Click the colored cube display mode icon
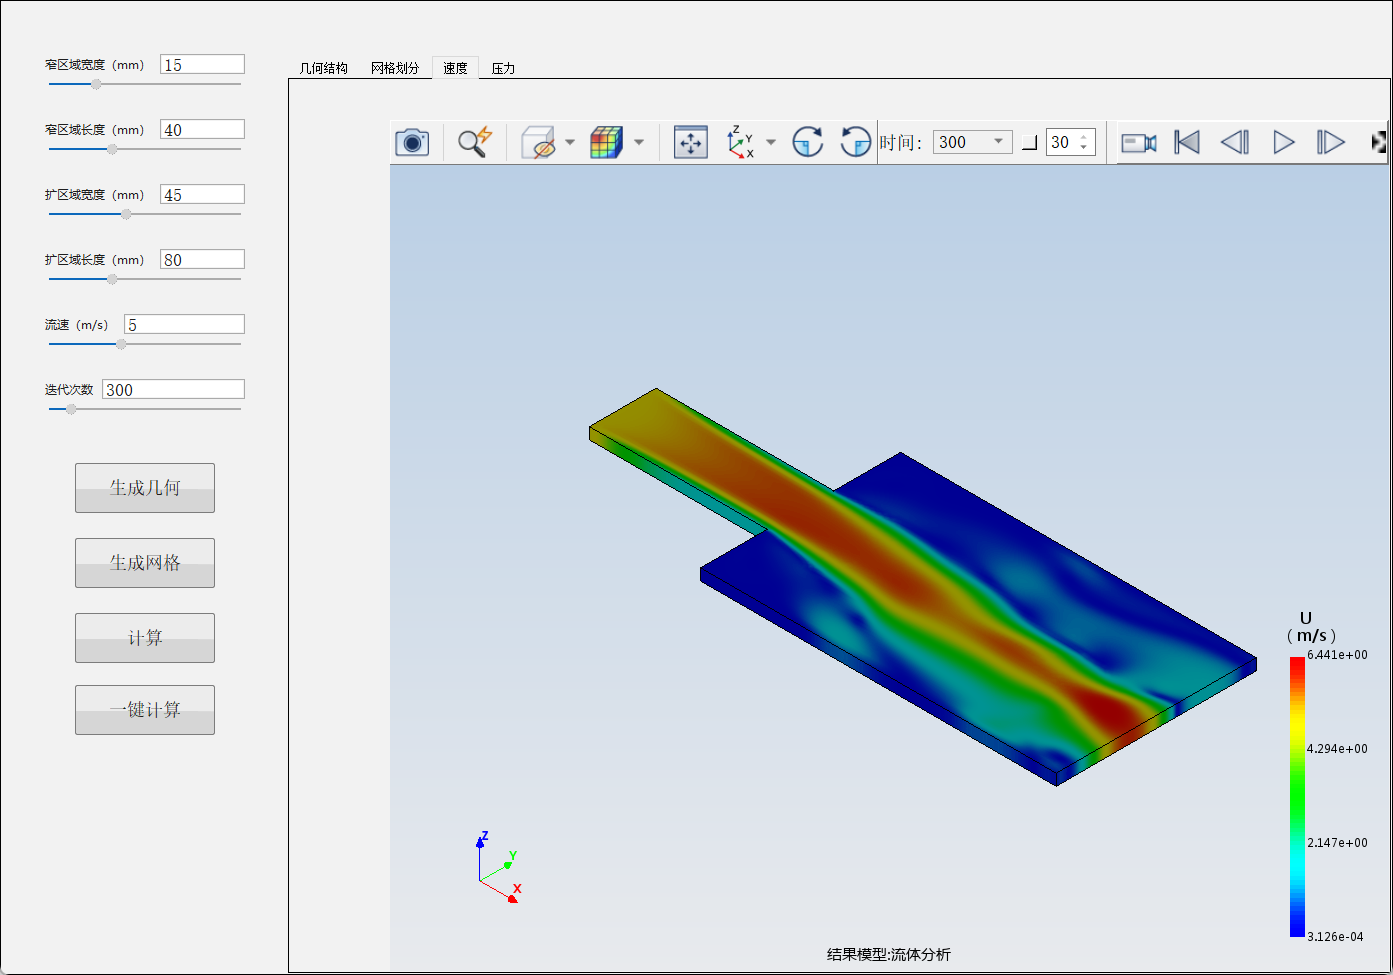The width and height of the screenshot is (1393, 975). [606, 142]
